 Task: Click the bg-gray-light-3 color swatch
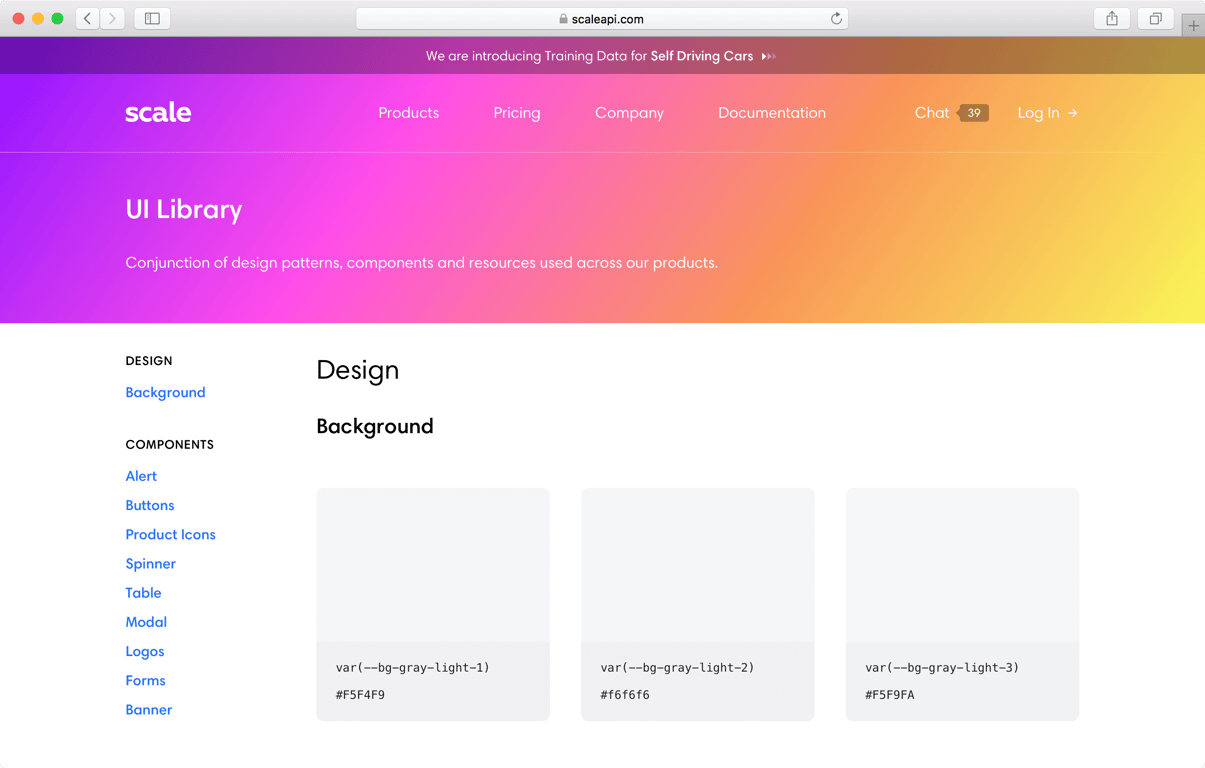click(x=962, y=565)
